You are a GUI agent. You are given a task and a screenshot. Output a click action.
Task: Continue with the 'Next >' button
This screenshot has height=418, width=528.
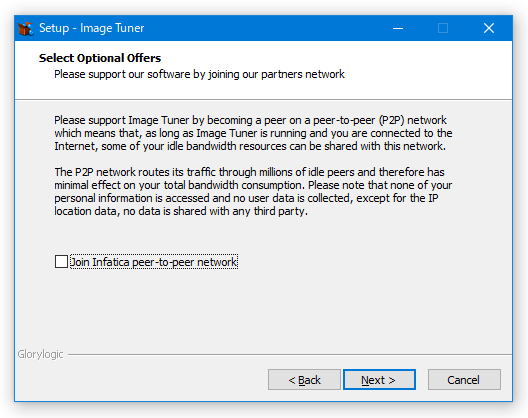point(379,380)
